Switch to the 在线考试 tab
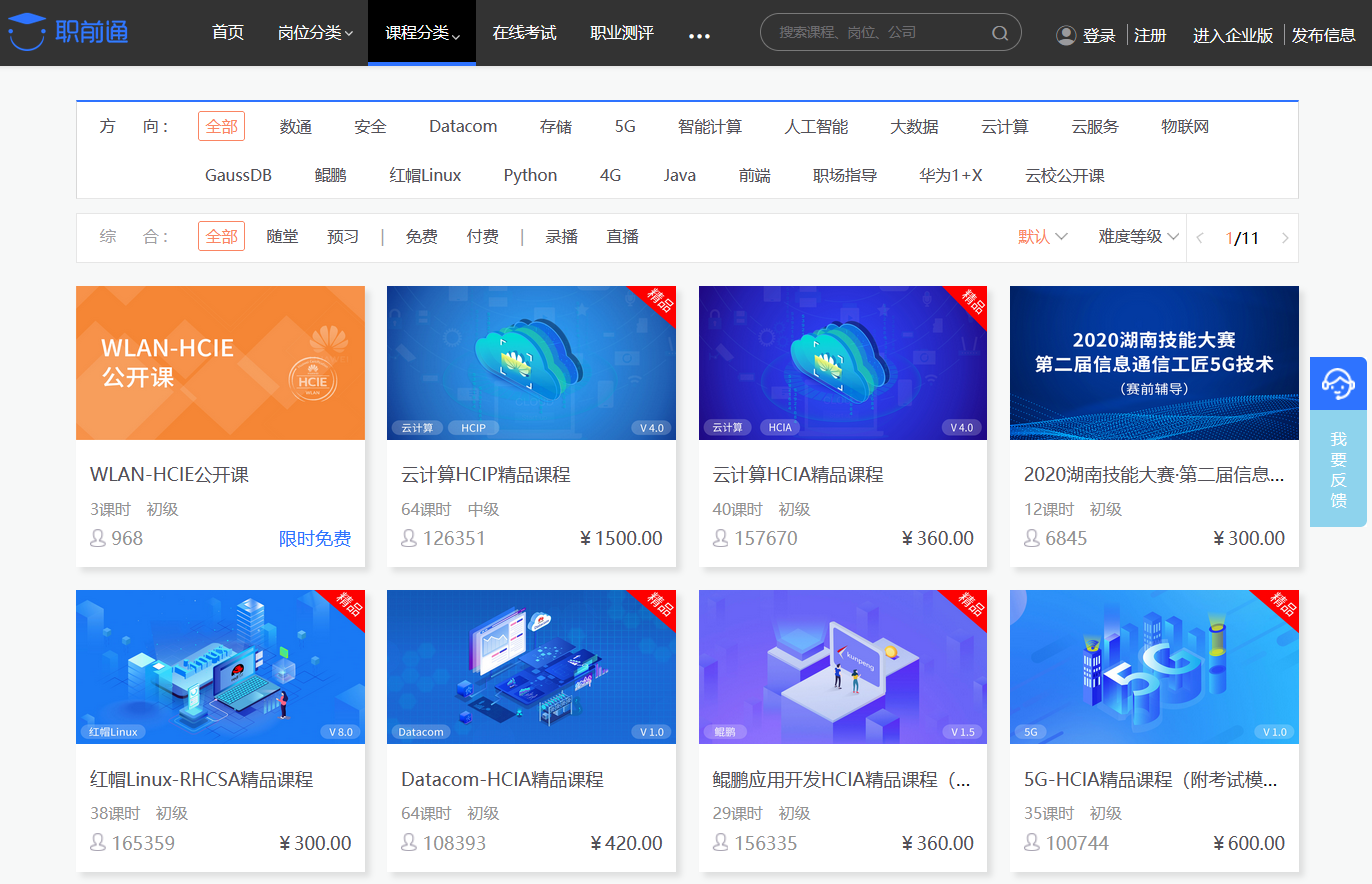This screenshot has height=884, width=1372. [524, 32]
